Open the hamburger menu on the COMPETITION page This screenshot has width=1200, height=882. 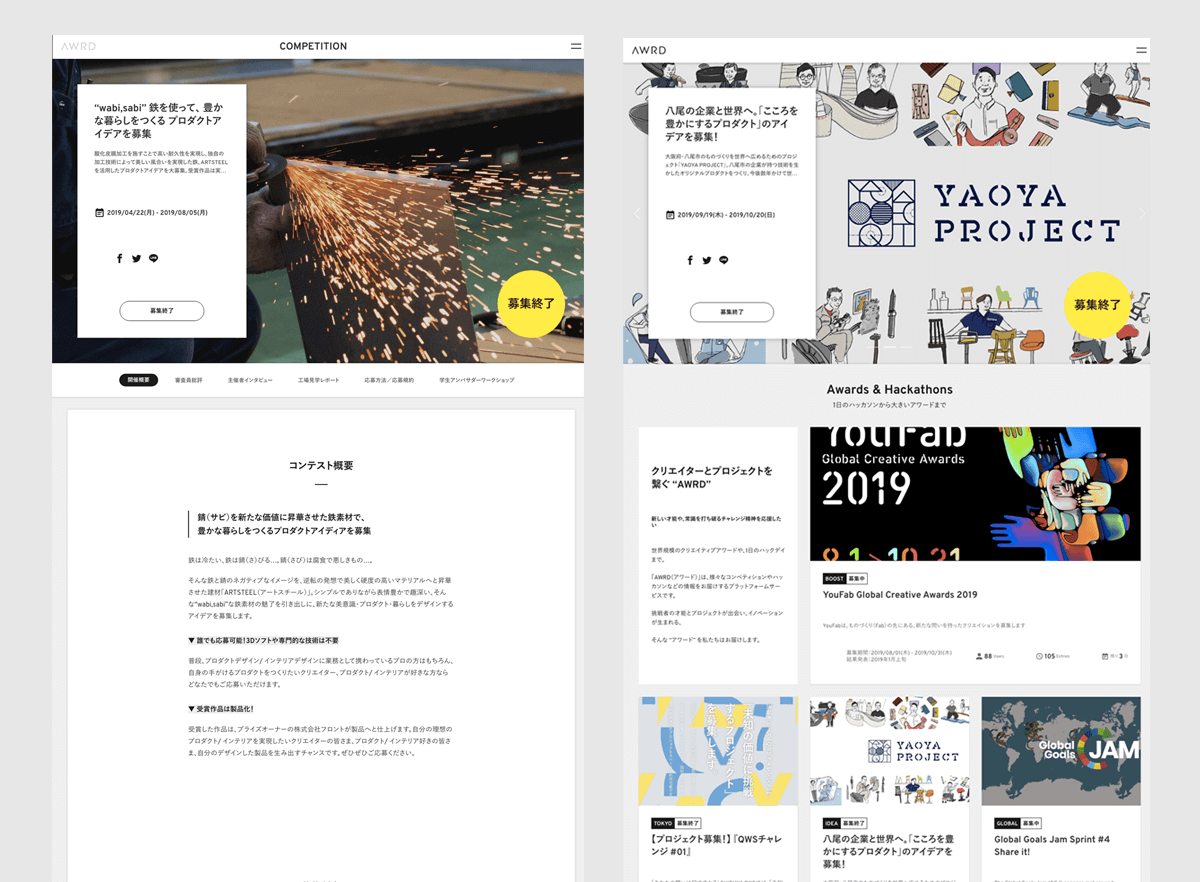576,46
